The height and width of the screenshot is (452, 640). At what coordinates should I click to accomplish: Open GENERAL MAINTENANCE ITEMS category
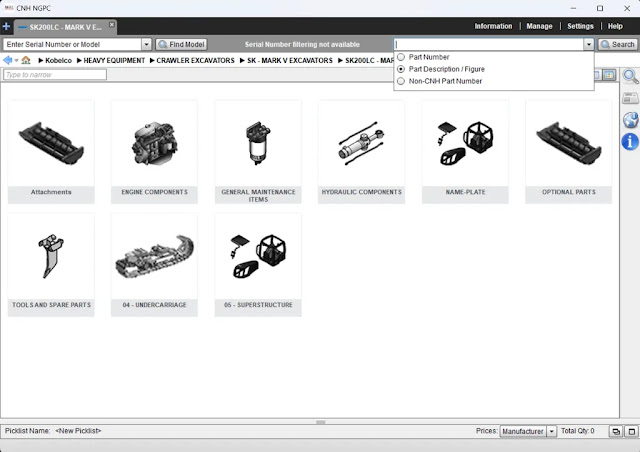(x=258, y=152)
